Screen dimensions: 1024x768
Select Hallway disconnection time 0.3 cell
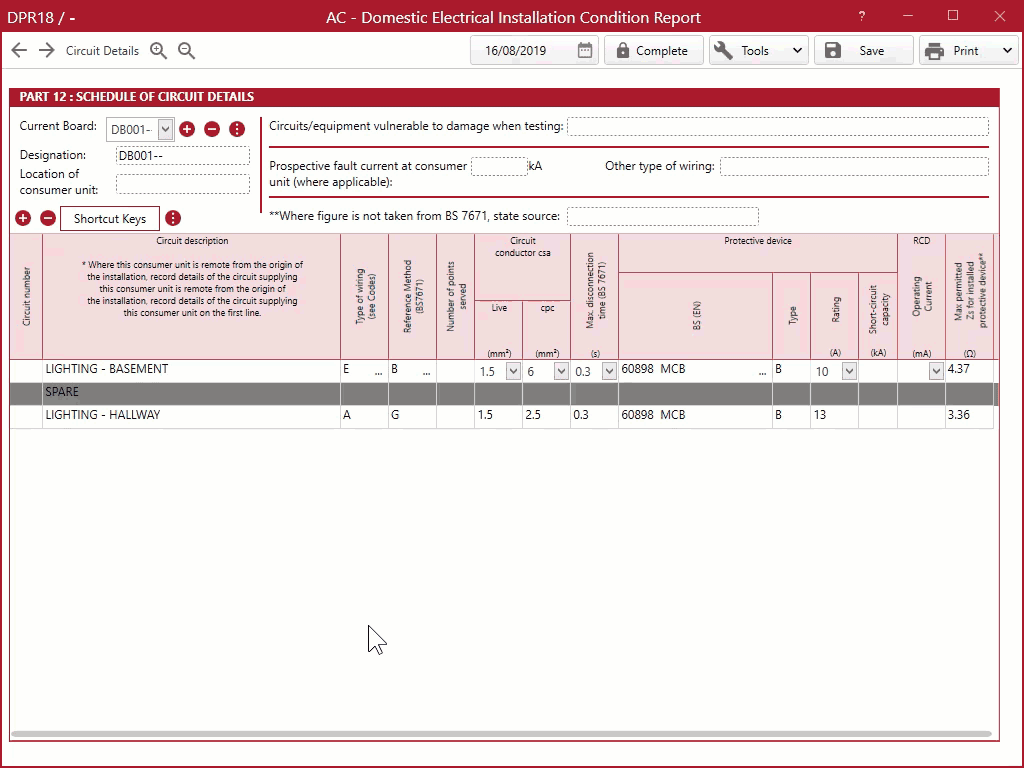tap(594, 416)
